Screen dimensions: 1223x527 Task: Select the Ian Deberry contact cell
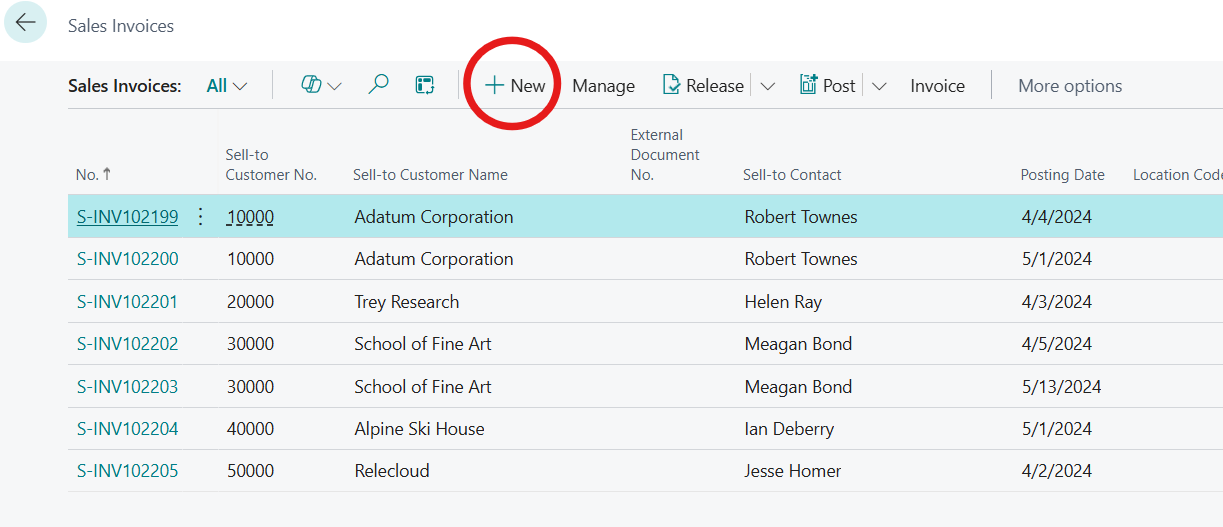click(789, 429)
